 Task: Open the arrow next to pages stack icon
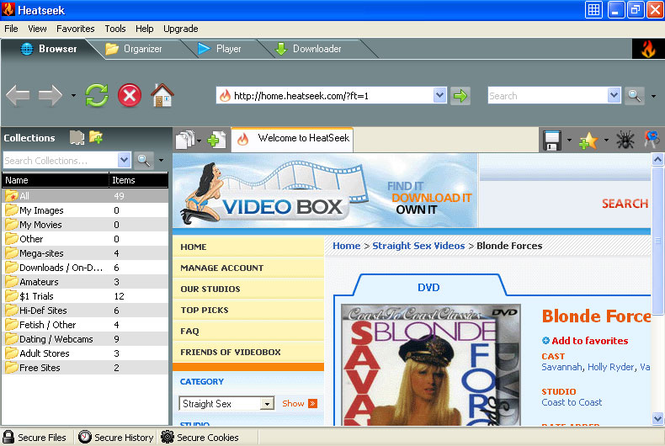[199, 140]
